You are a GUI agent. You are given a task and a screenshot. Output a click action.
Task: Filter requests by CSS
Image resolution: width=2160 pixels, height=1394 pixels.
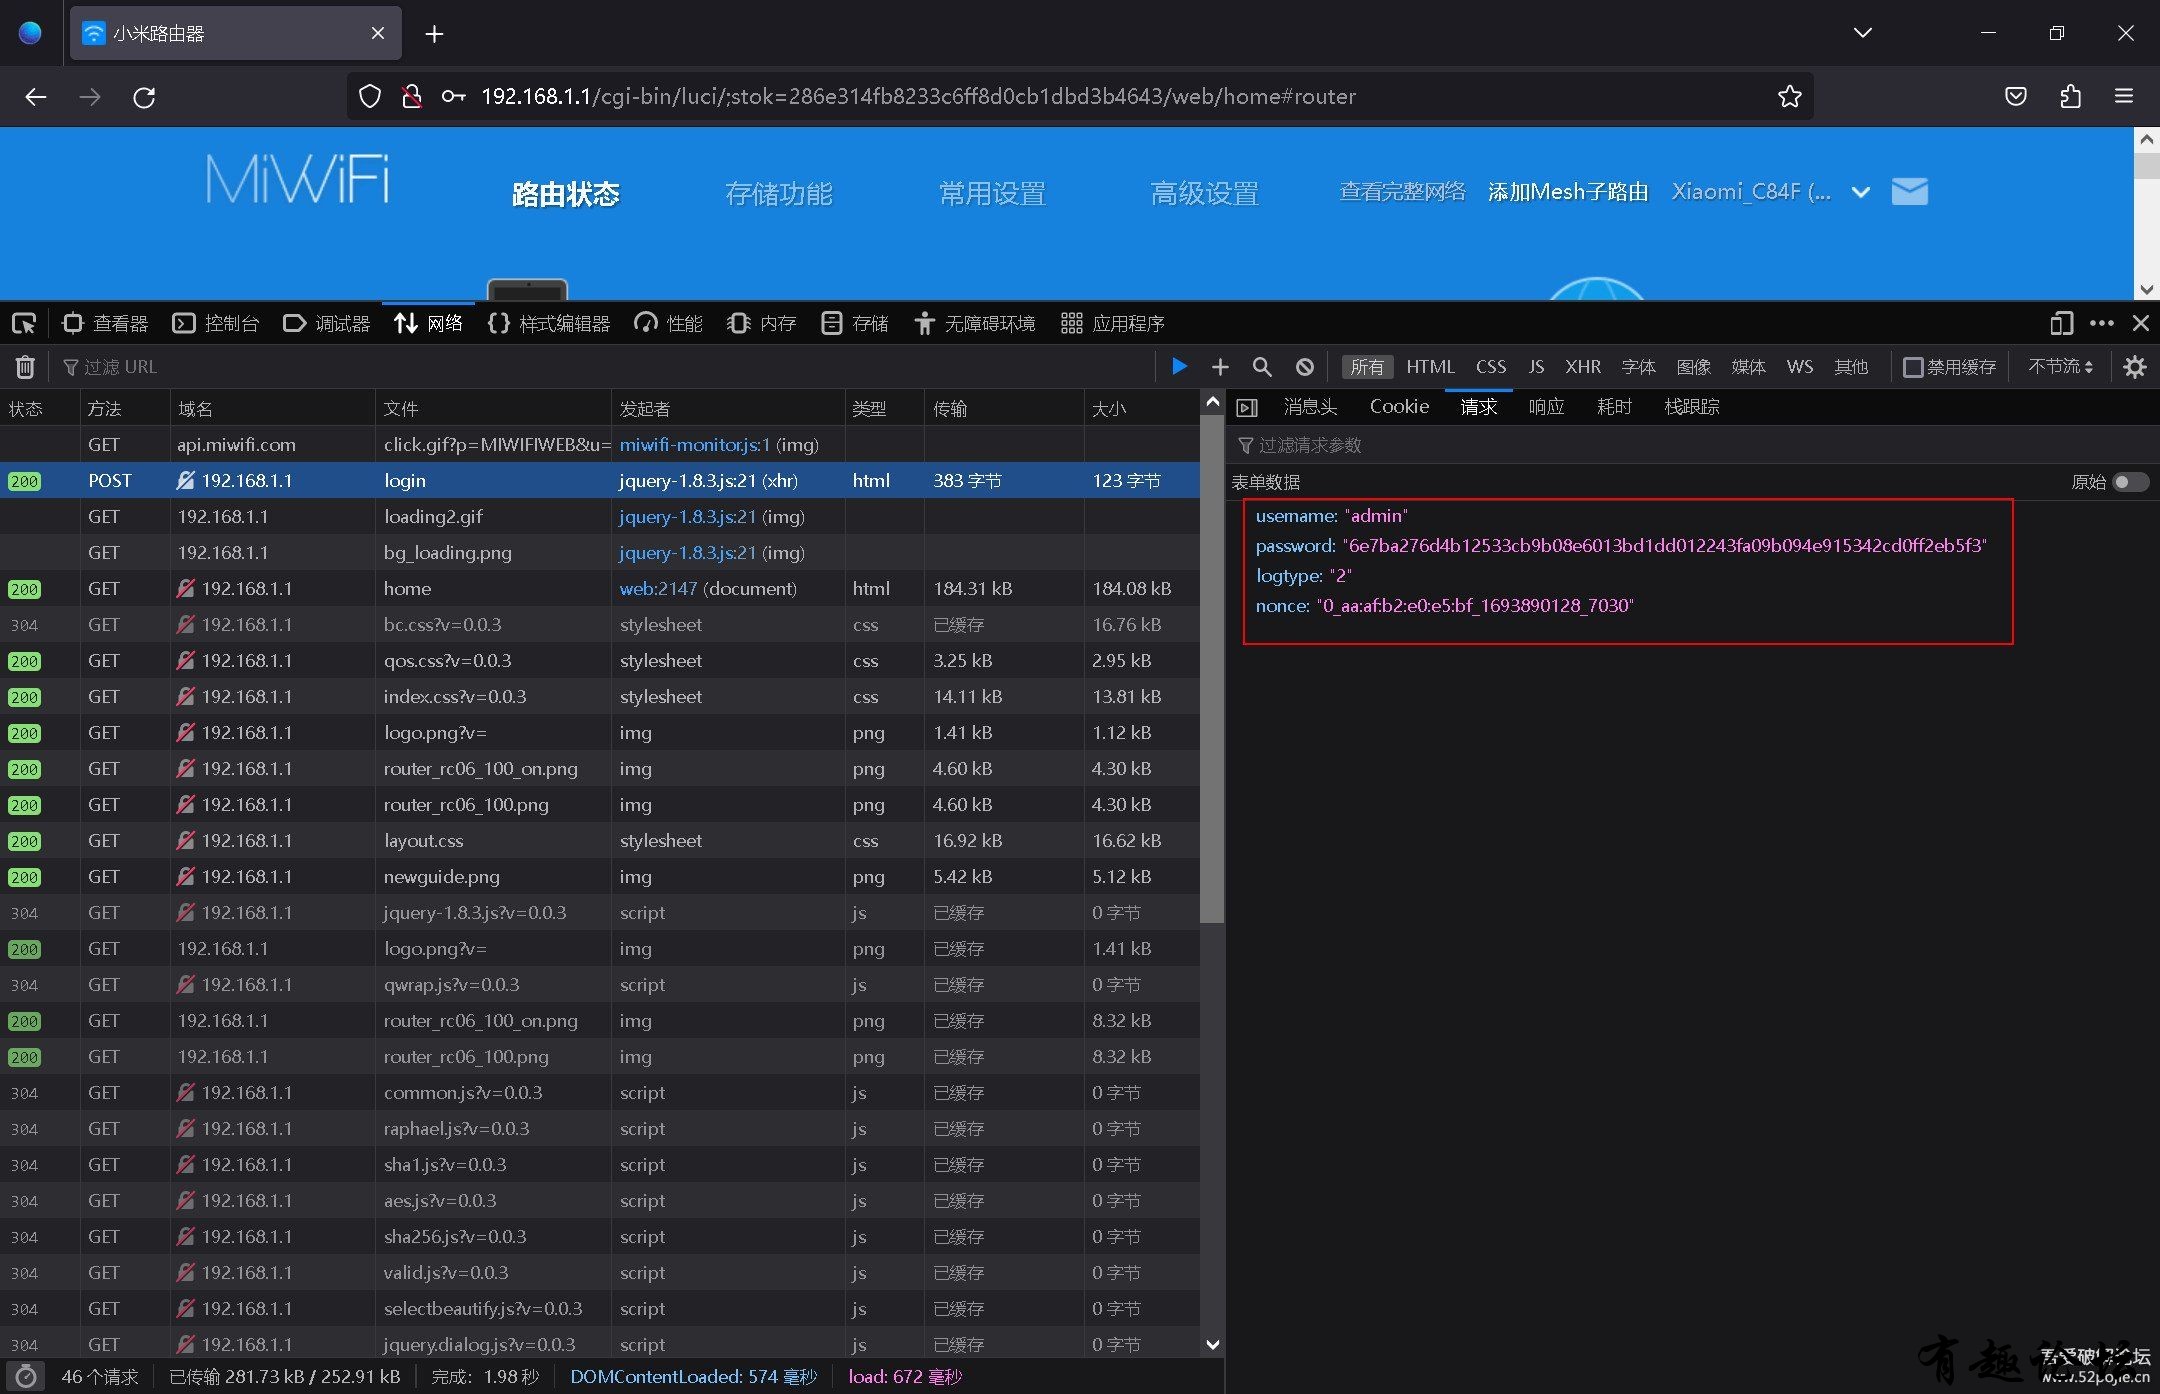point(1490,367)
